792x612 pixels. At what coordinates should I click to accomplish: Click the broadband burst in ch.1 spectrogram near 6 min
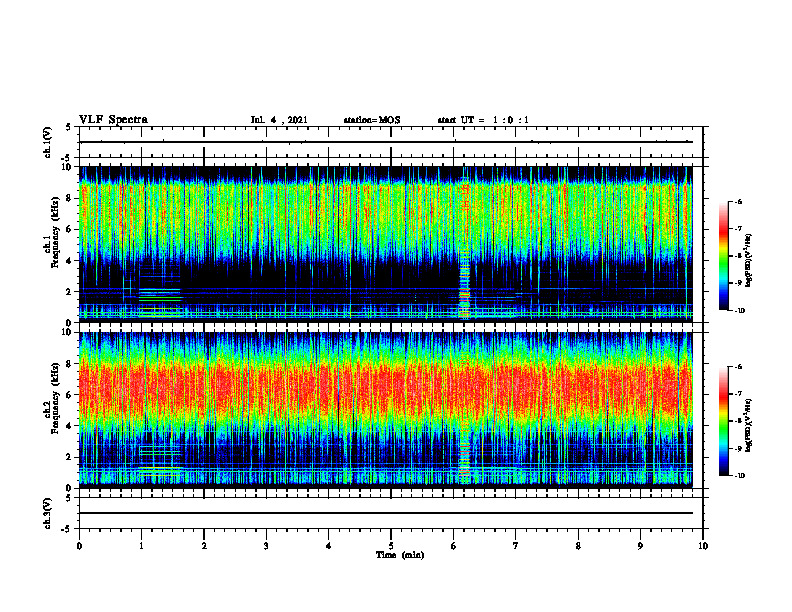(x=464, y=247)
